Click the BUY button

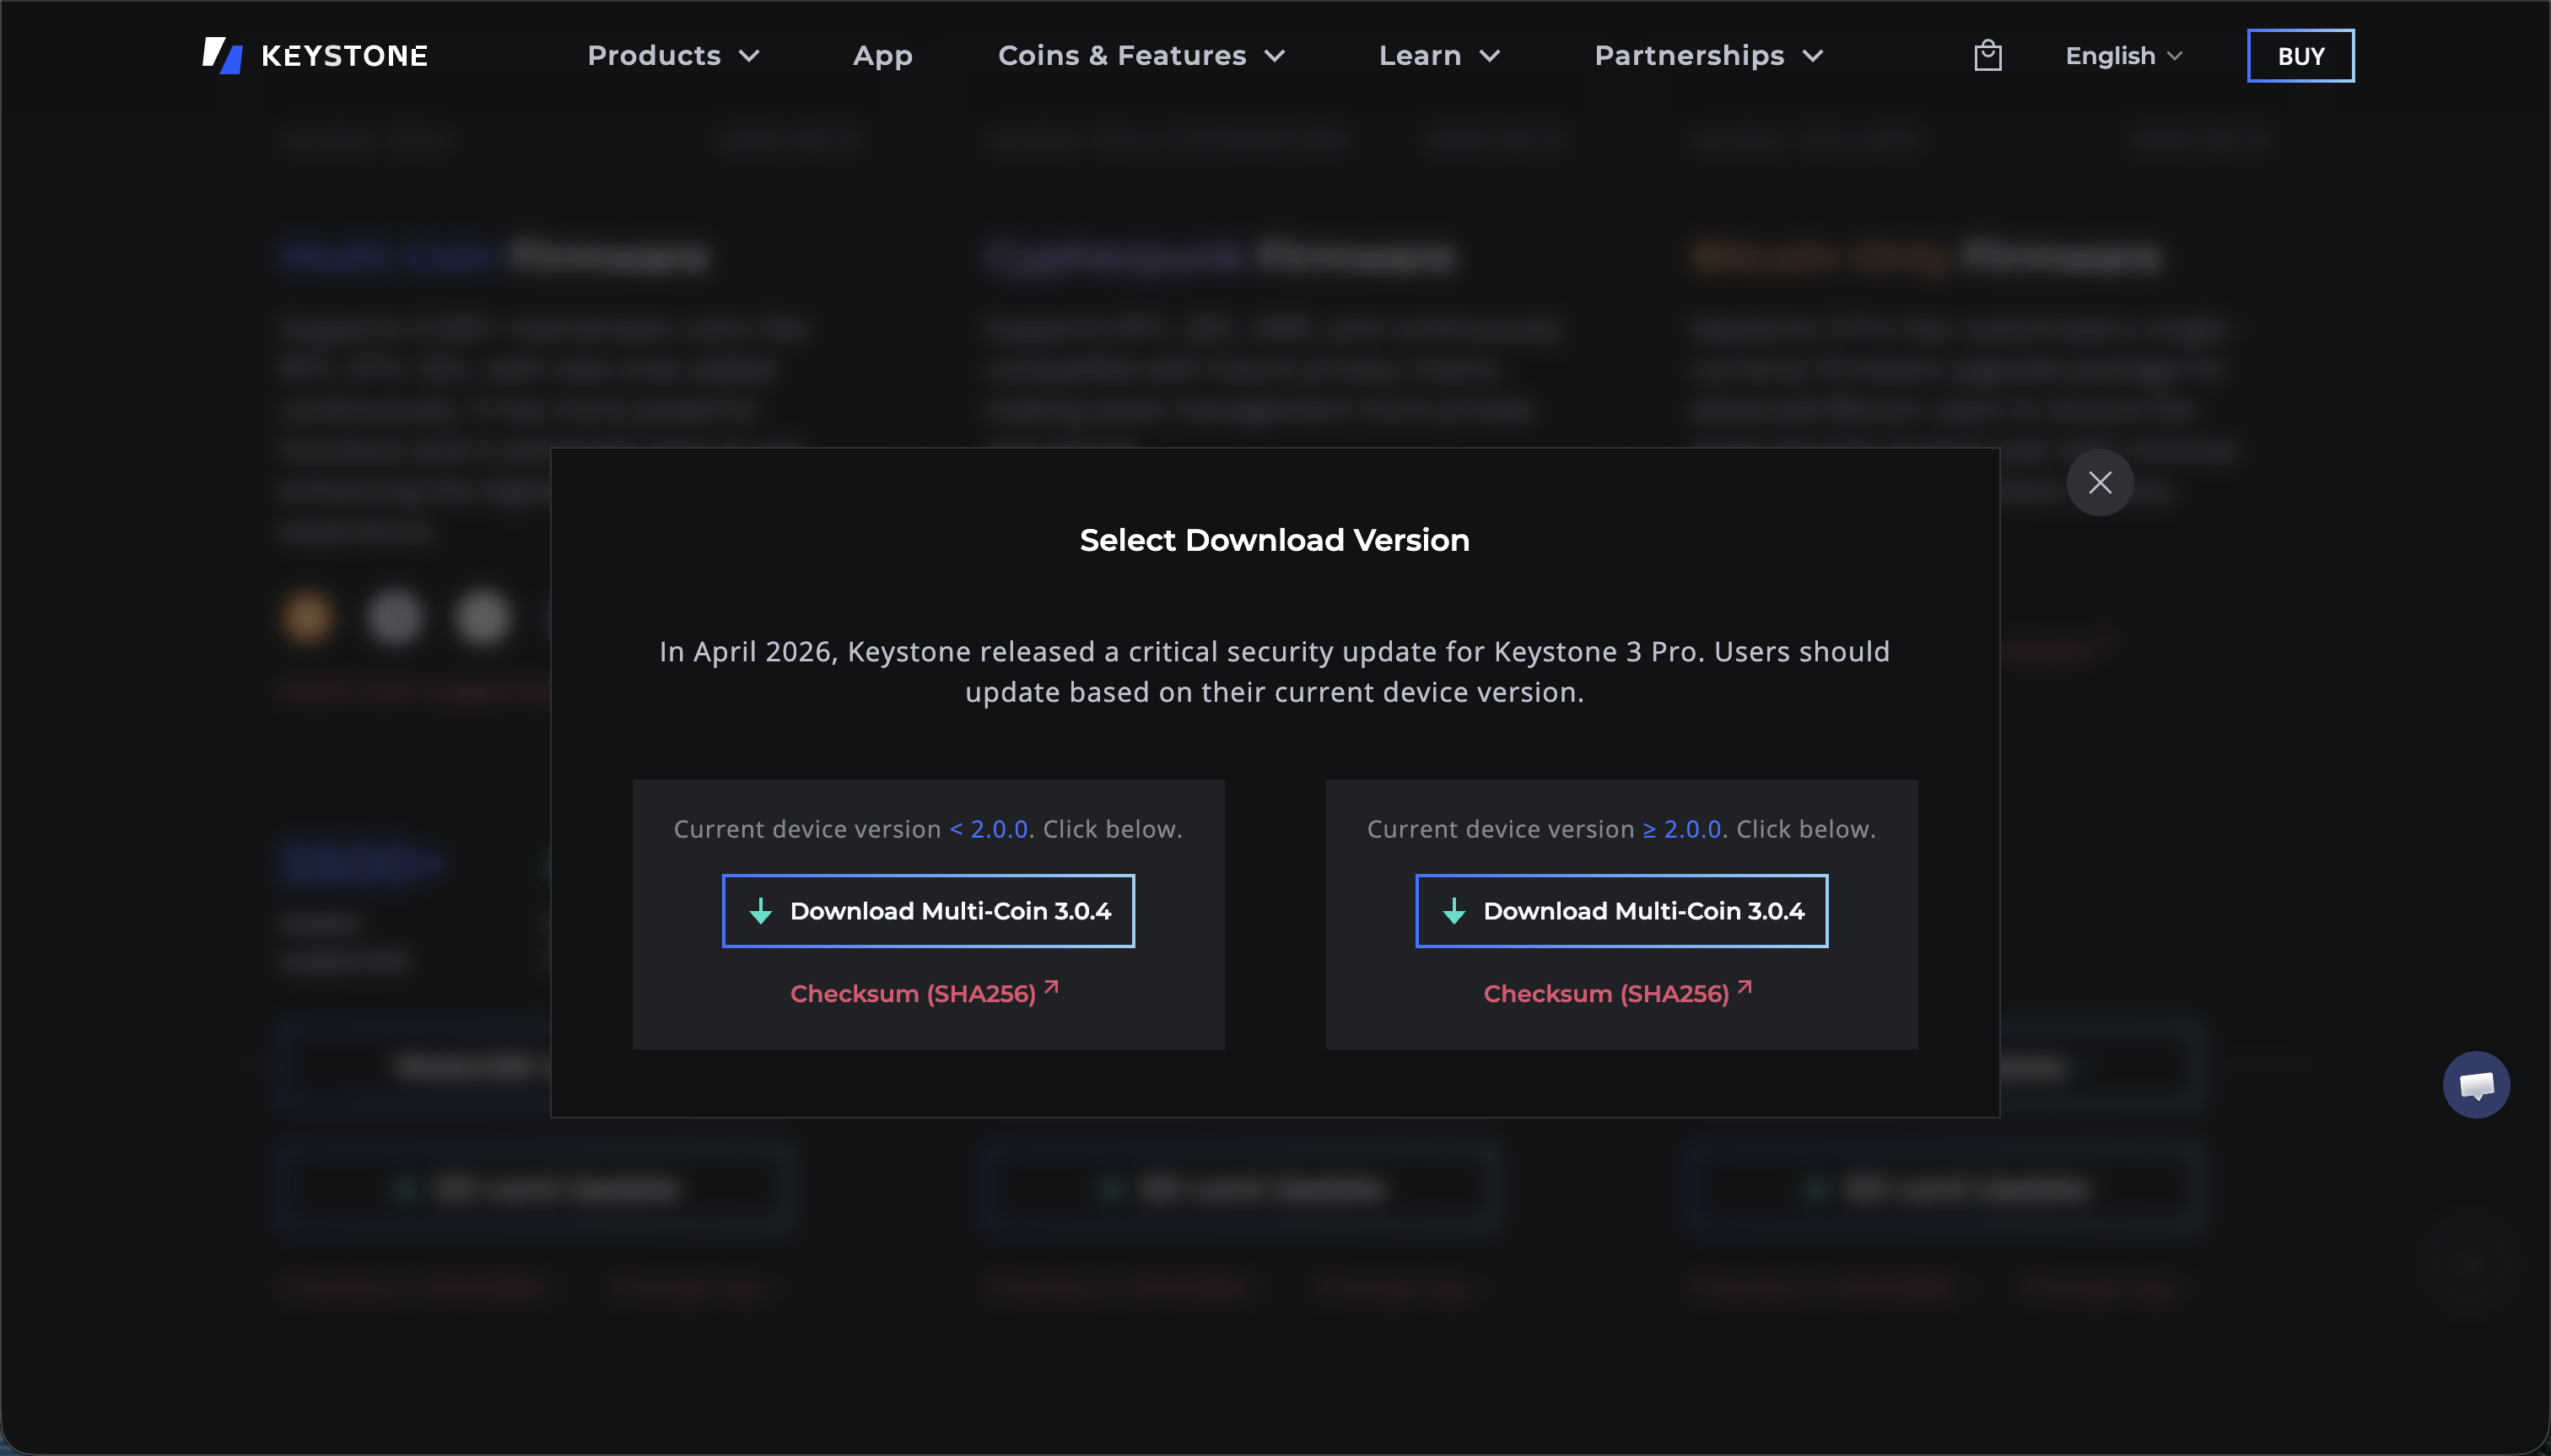pyautogui.click(x=2300, y=56)
